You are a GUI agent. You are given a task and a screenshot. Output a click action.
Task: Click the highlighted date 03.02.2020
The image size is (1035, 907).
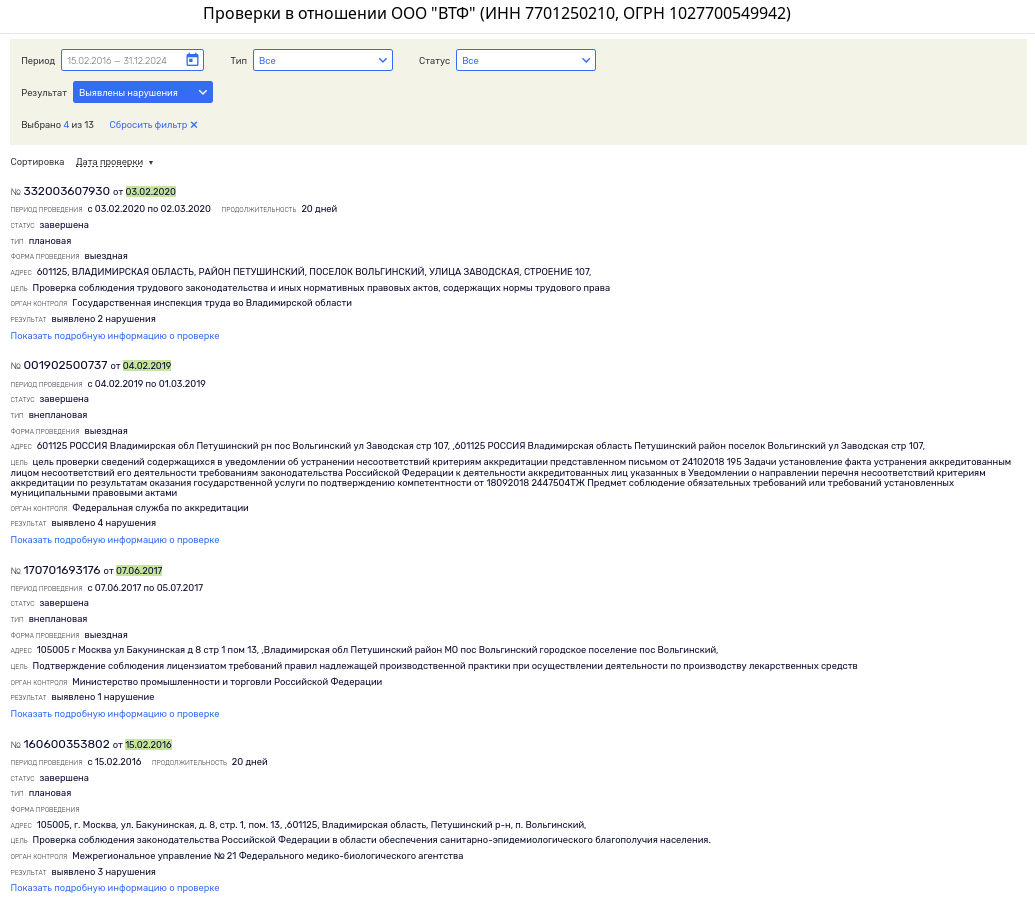click(x=151, y=192)
